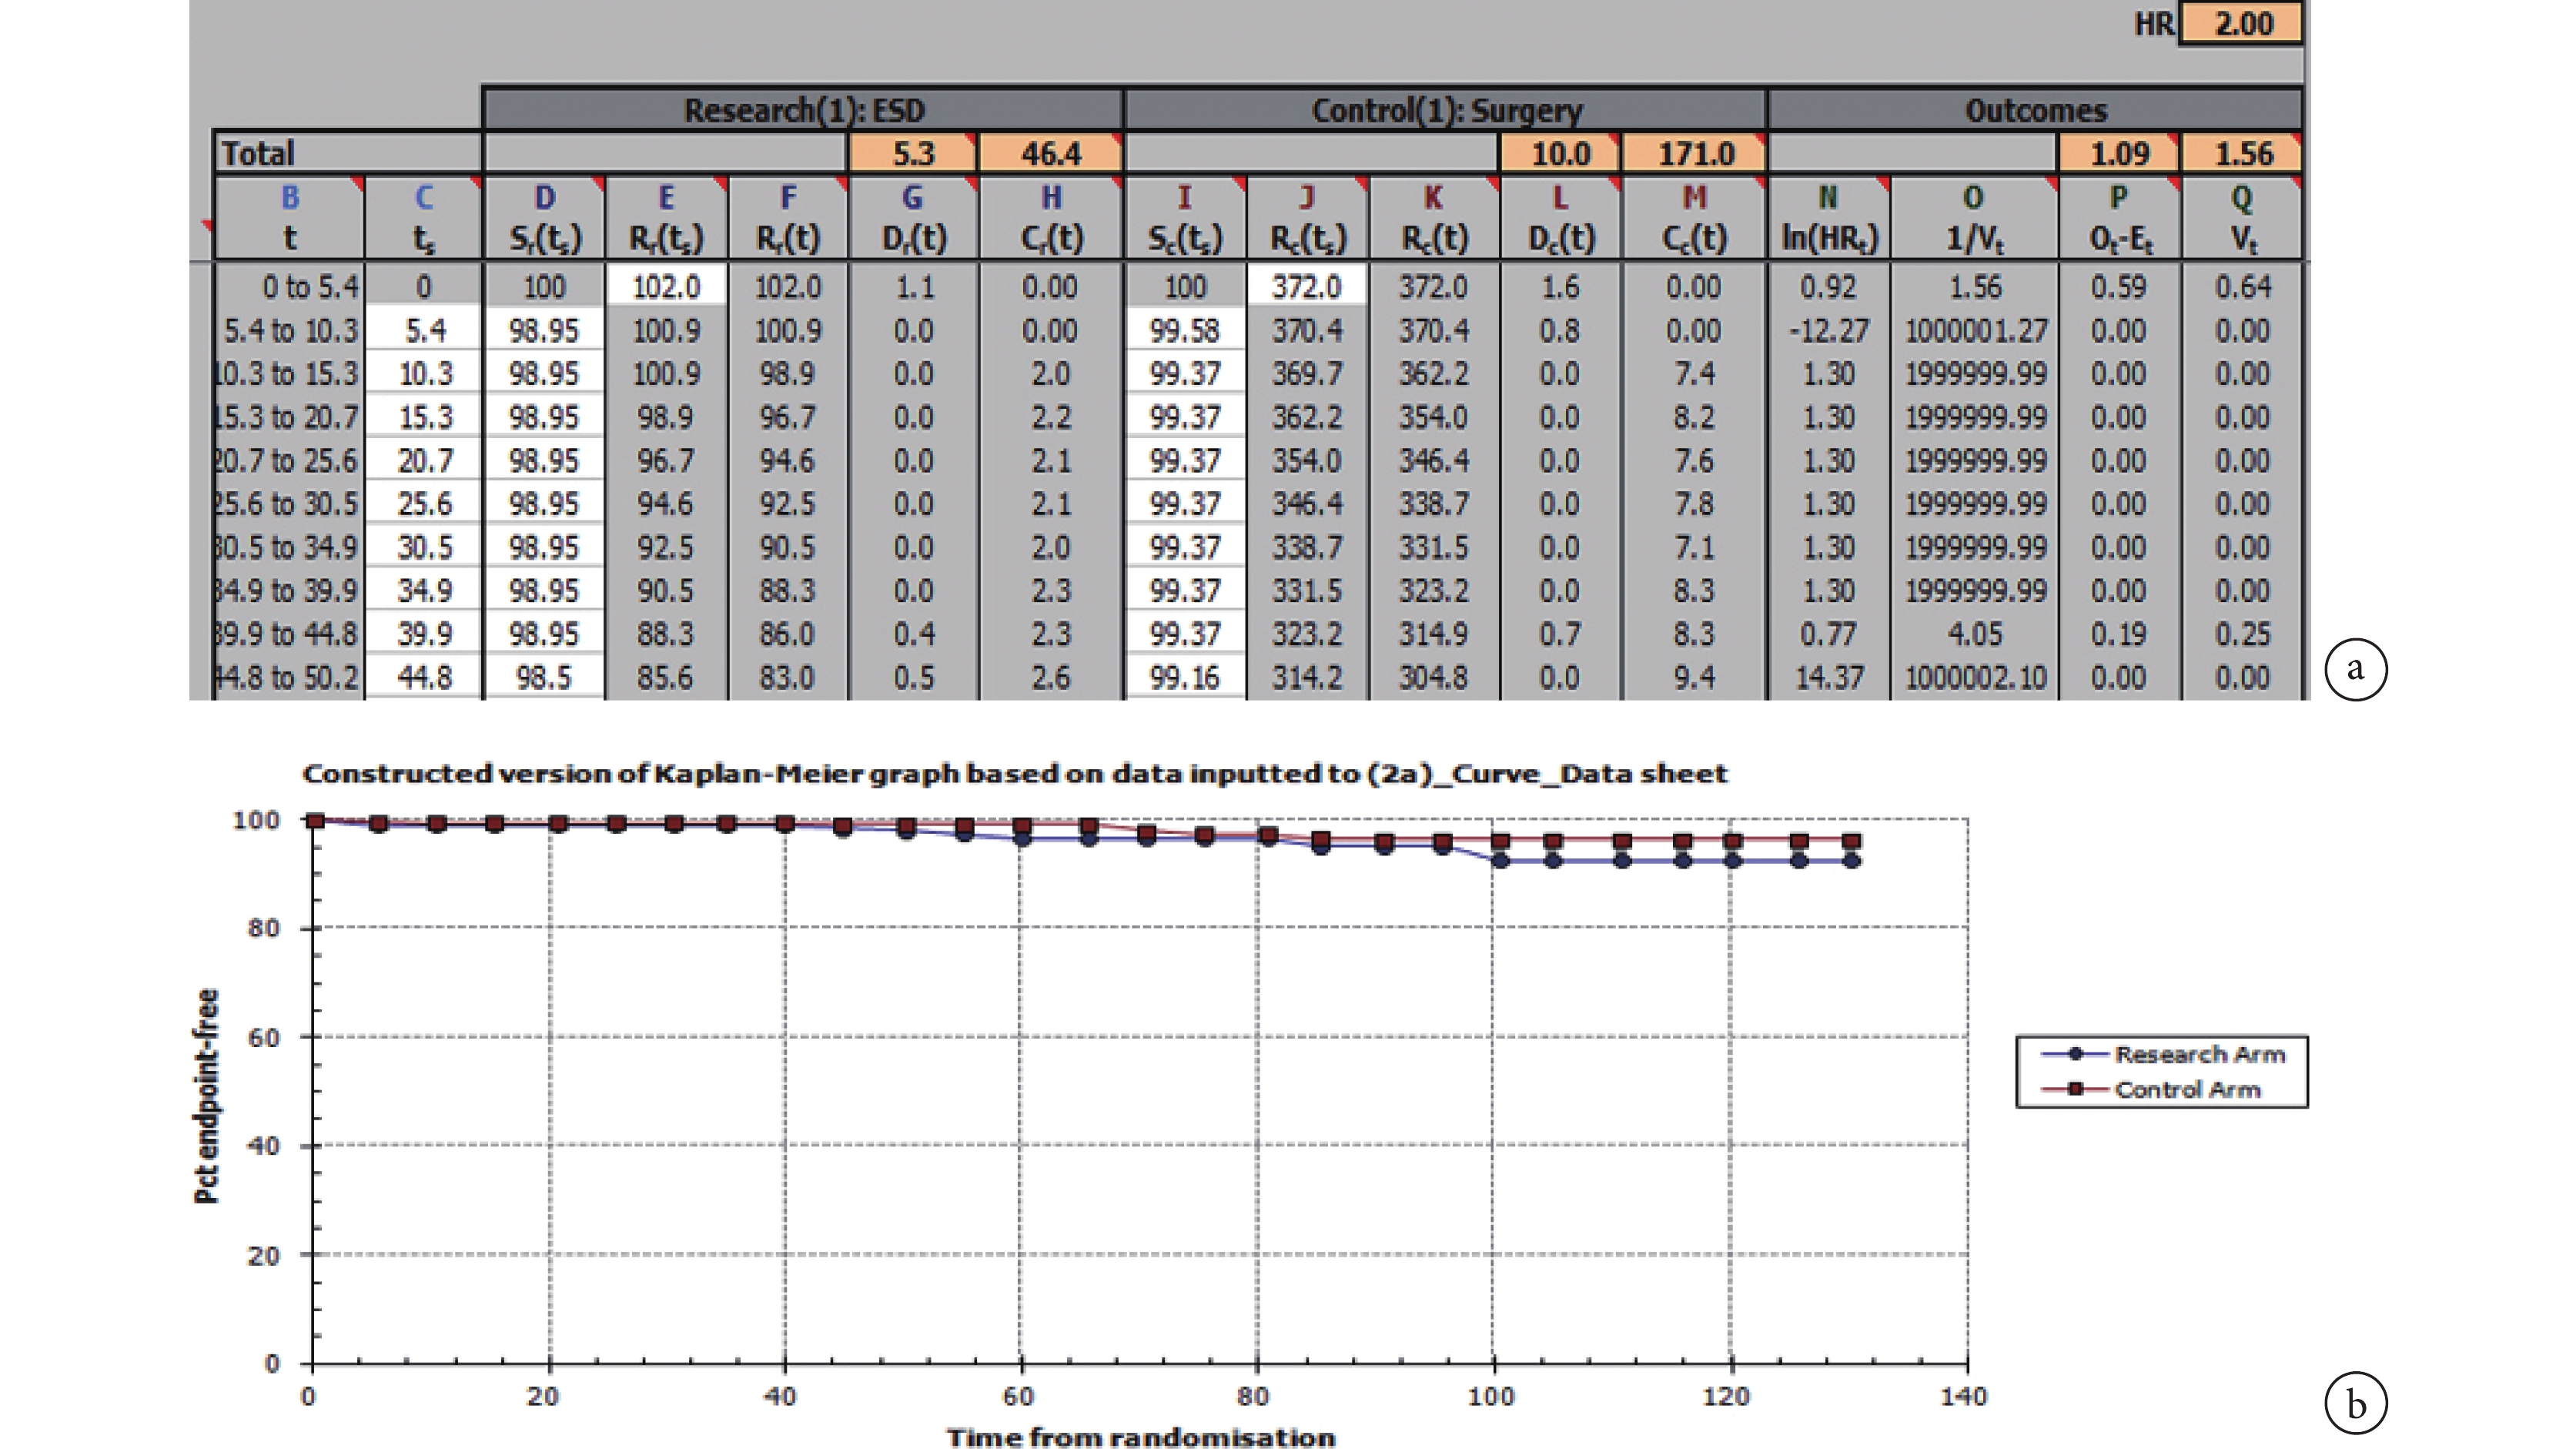Click the 'Pct endpoint-free' axis title
2576x1449 pixels.
(x=206, y=1096)
